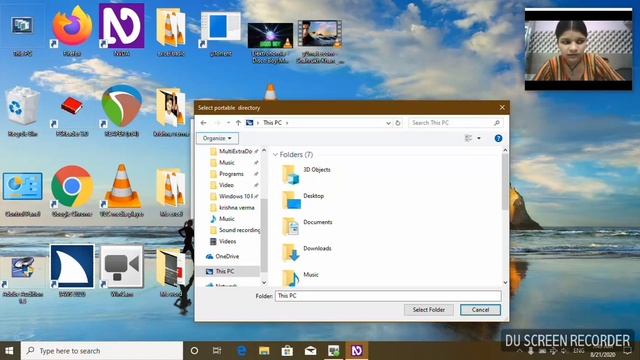Select the Google Chrome desktop shortcut
This screenshot has height=360, width=640.
pos(72,191)
